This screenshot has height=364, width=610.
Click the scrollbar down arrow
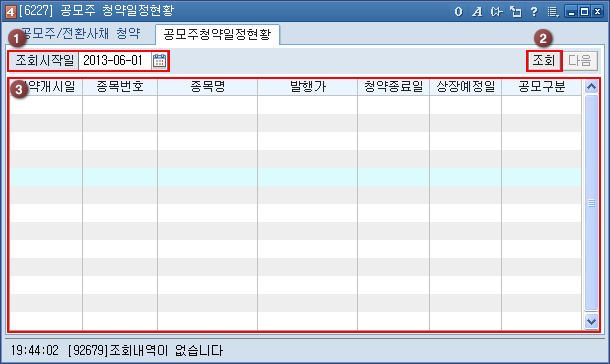click(591, 321)
